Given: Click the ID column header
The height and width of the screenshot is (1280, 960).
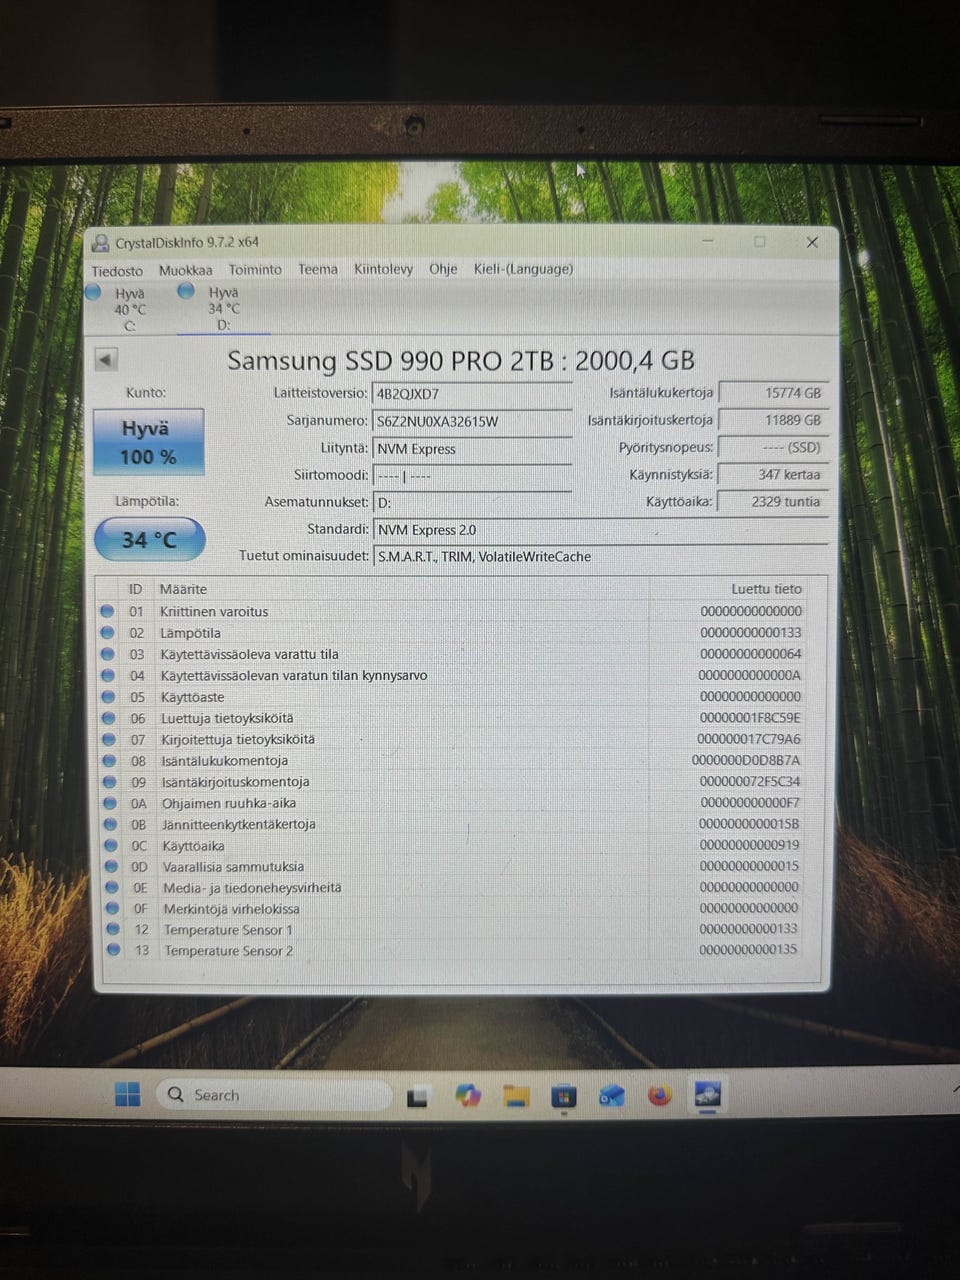Looking at the screenshot, I should coord(135,589).
